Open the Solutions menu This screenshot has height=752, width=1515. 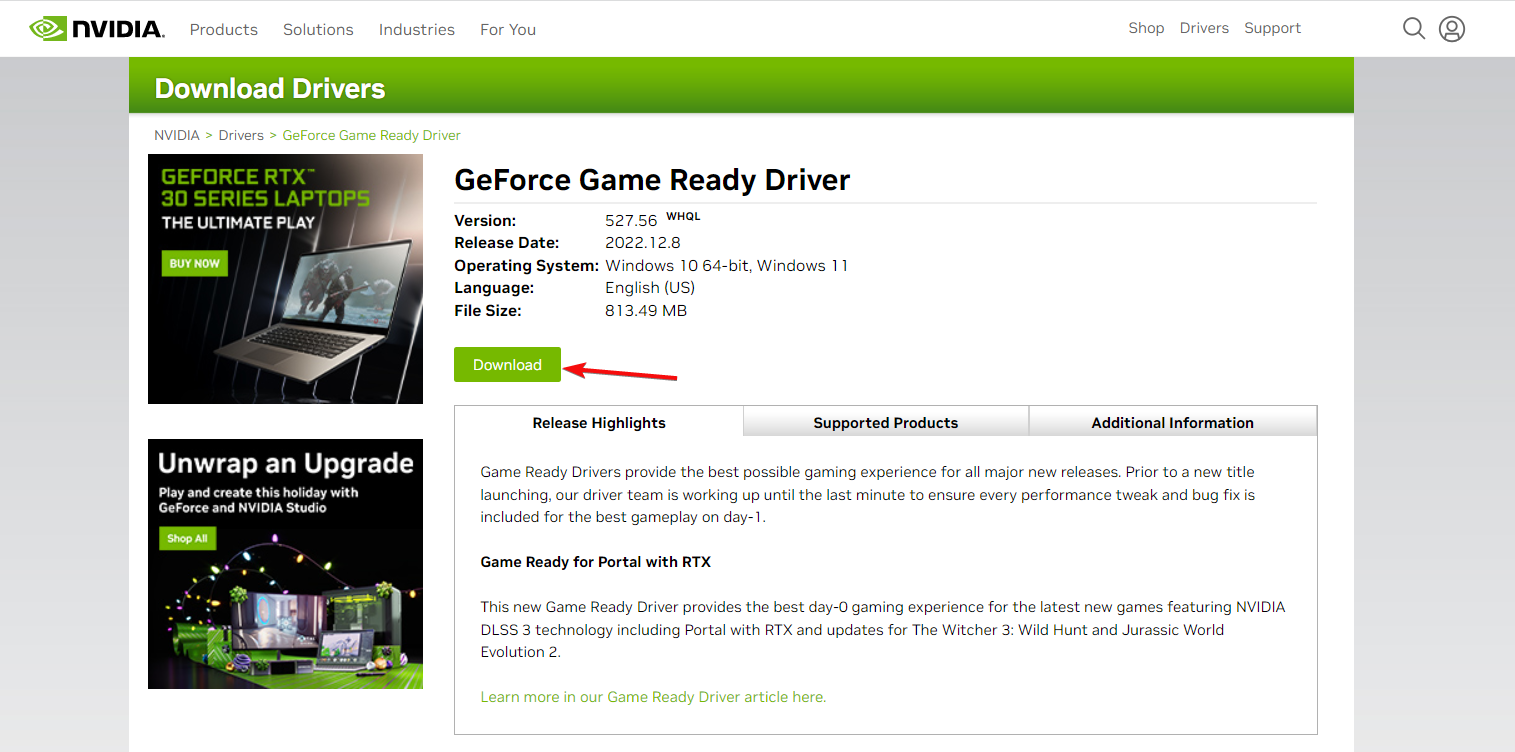point(318,30)
